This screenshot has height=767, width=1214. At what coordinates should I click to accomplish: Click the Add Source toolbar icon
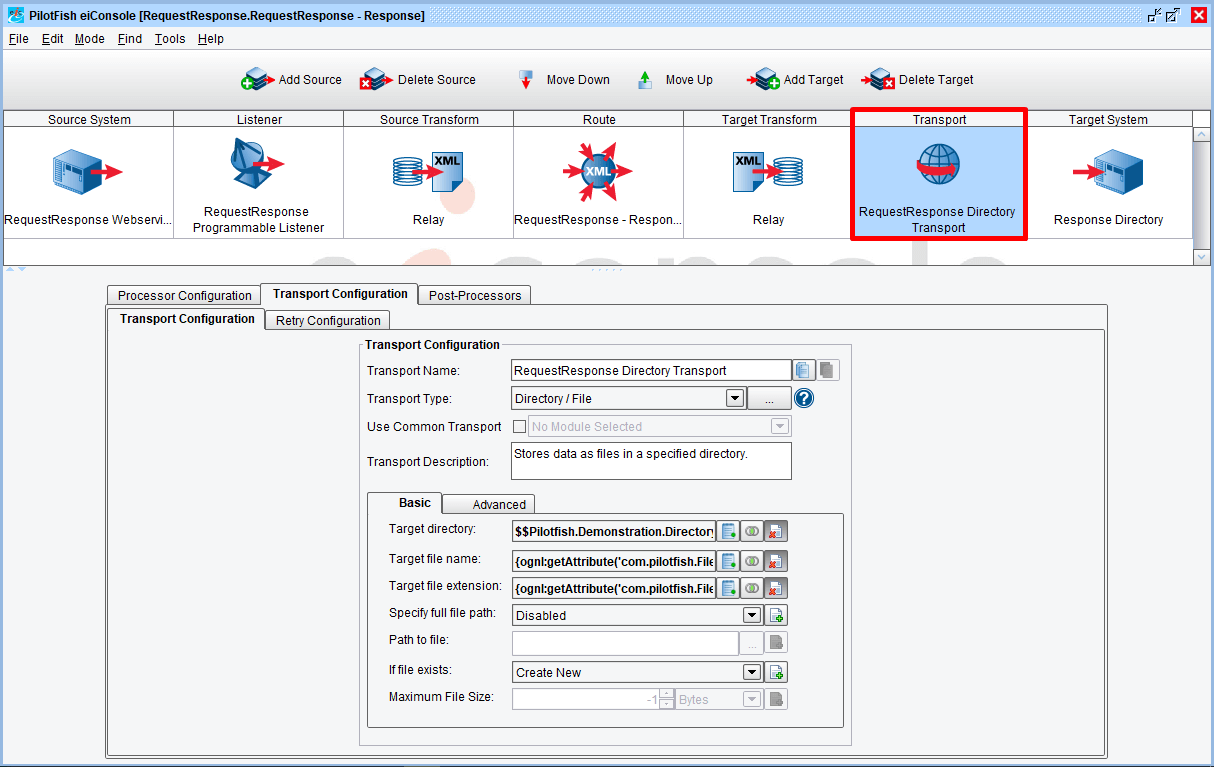[x=257, y=79]
